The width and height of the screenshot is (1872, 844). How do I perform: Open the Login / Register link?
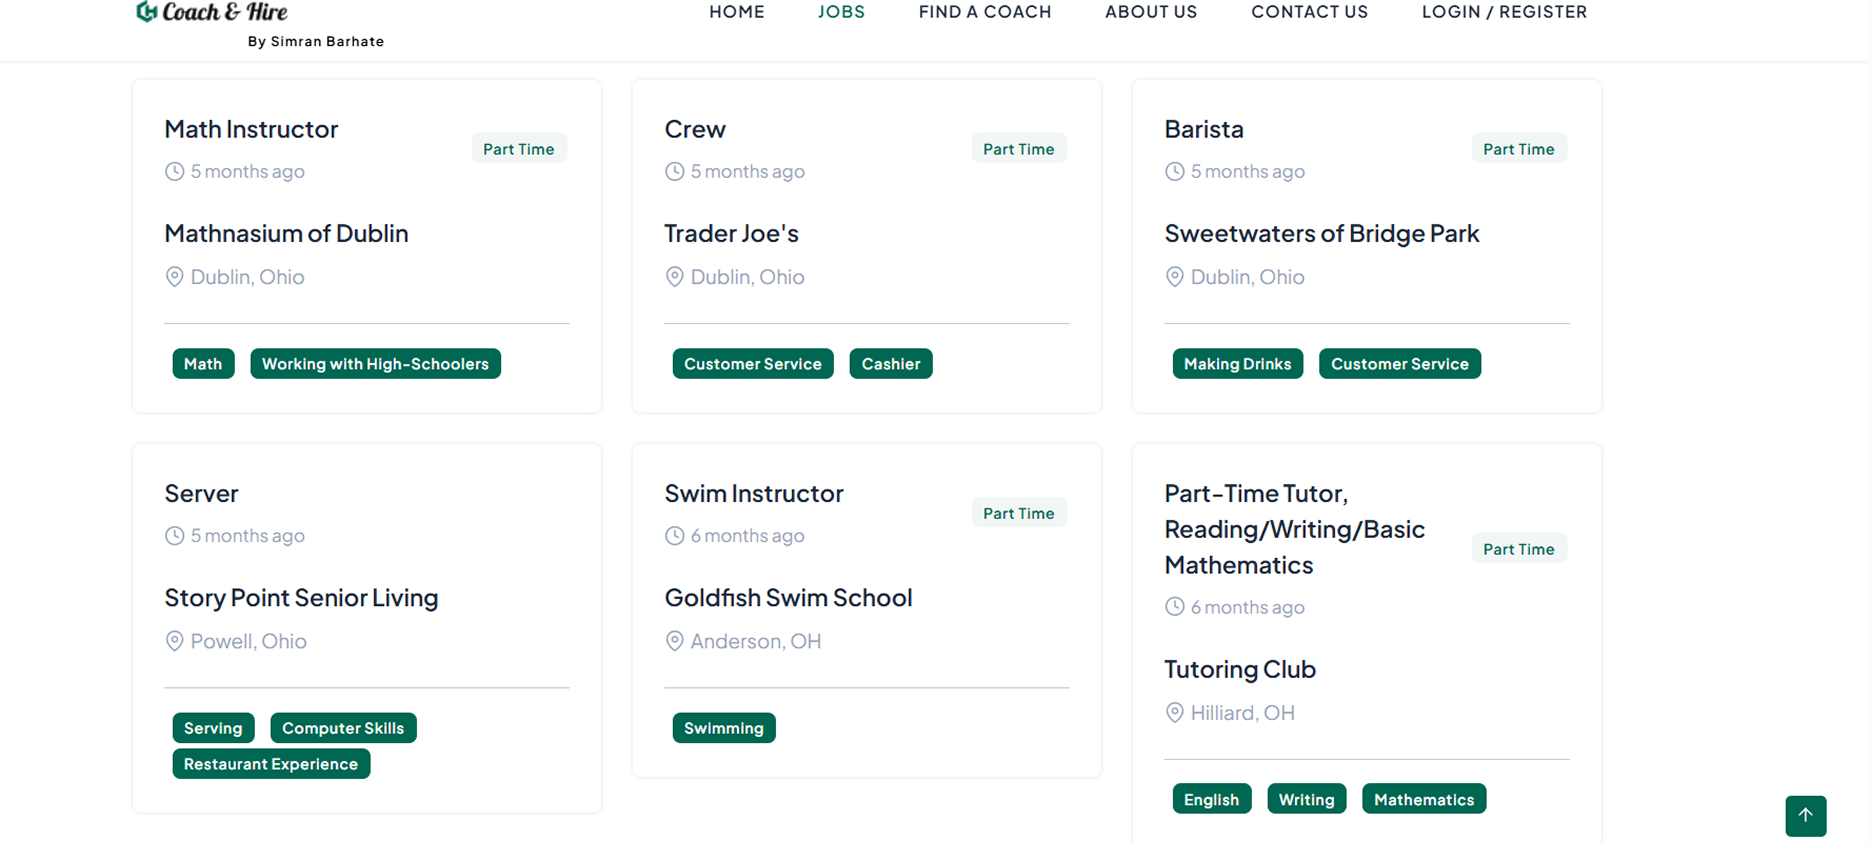(x=1504, y=12)
